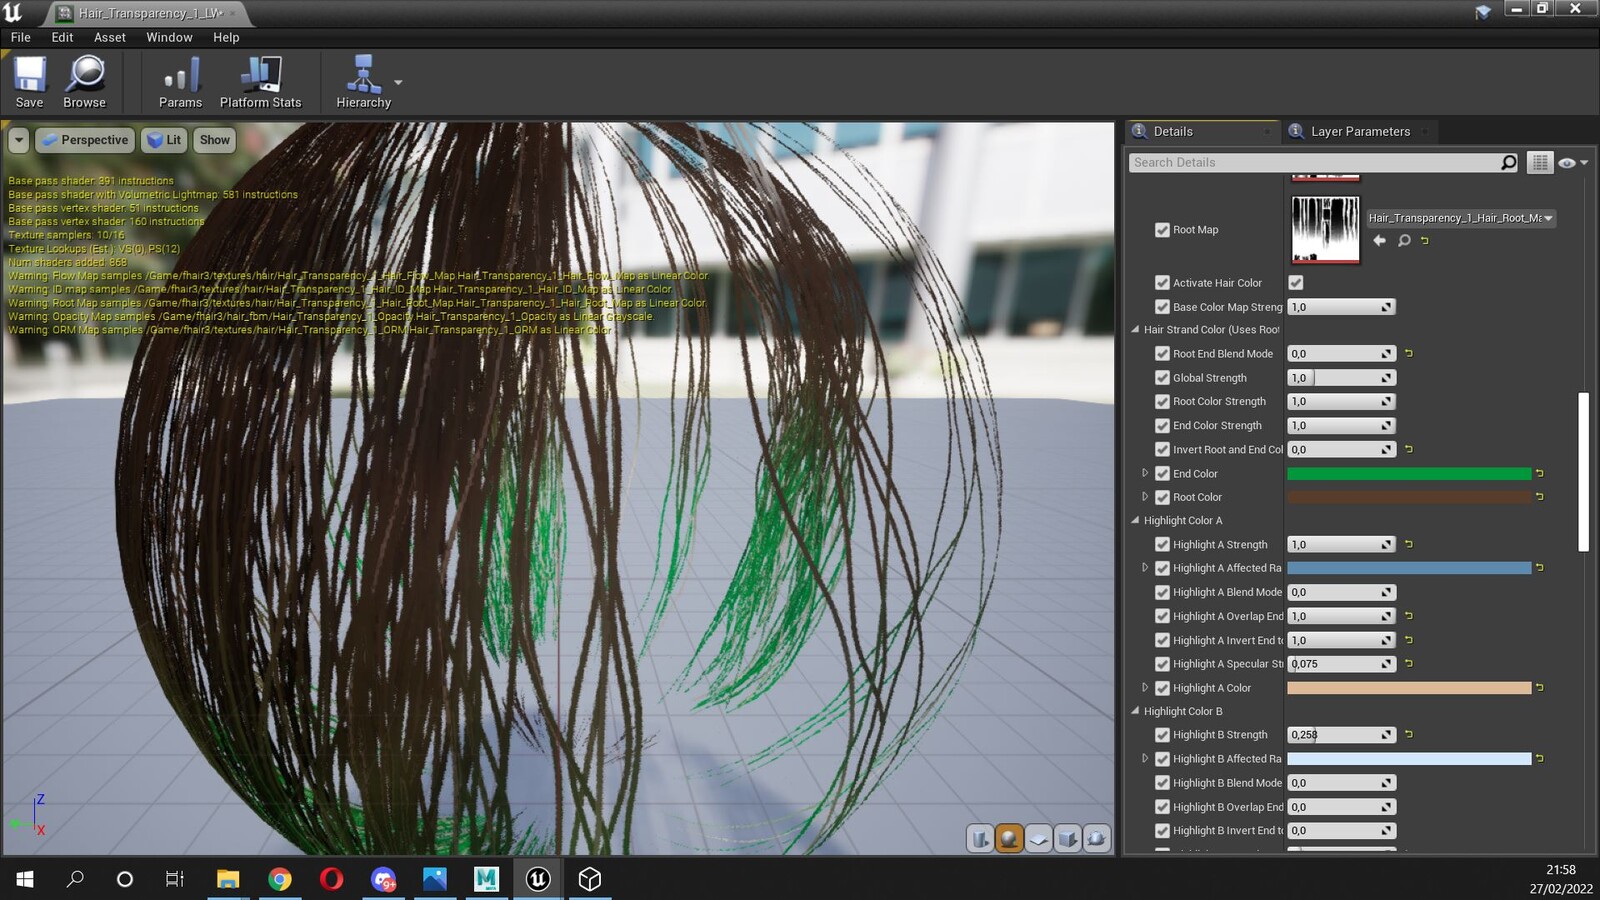Toggle the Root Map override checkbox
Image resolution: width=1600 pixels, height=900 pixels.
1162,230
